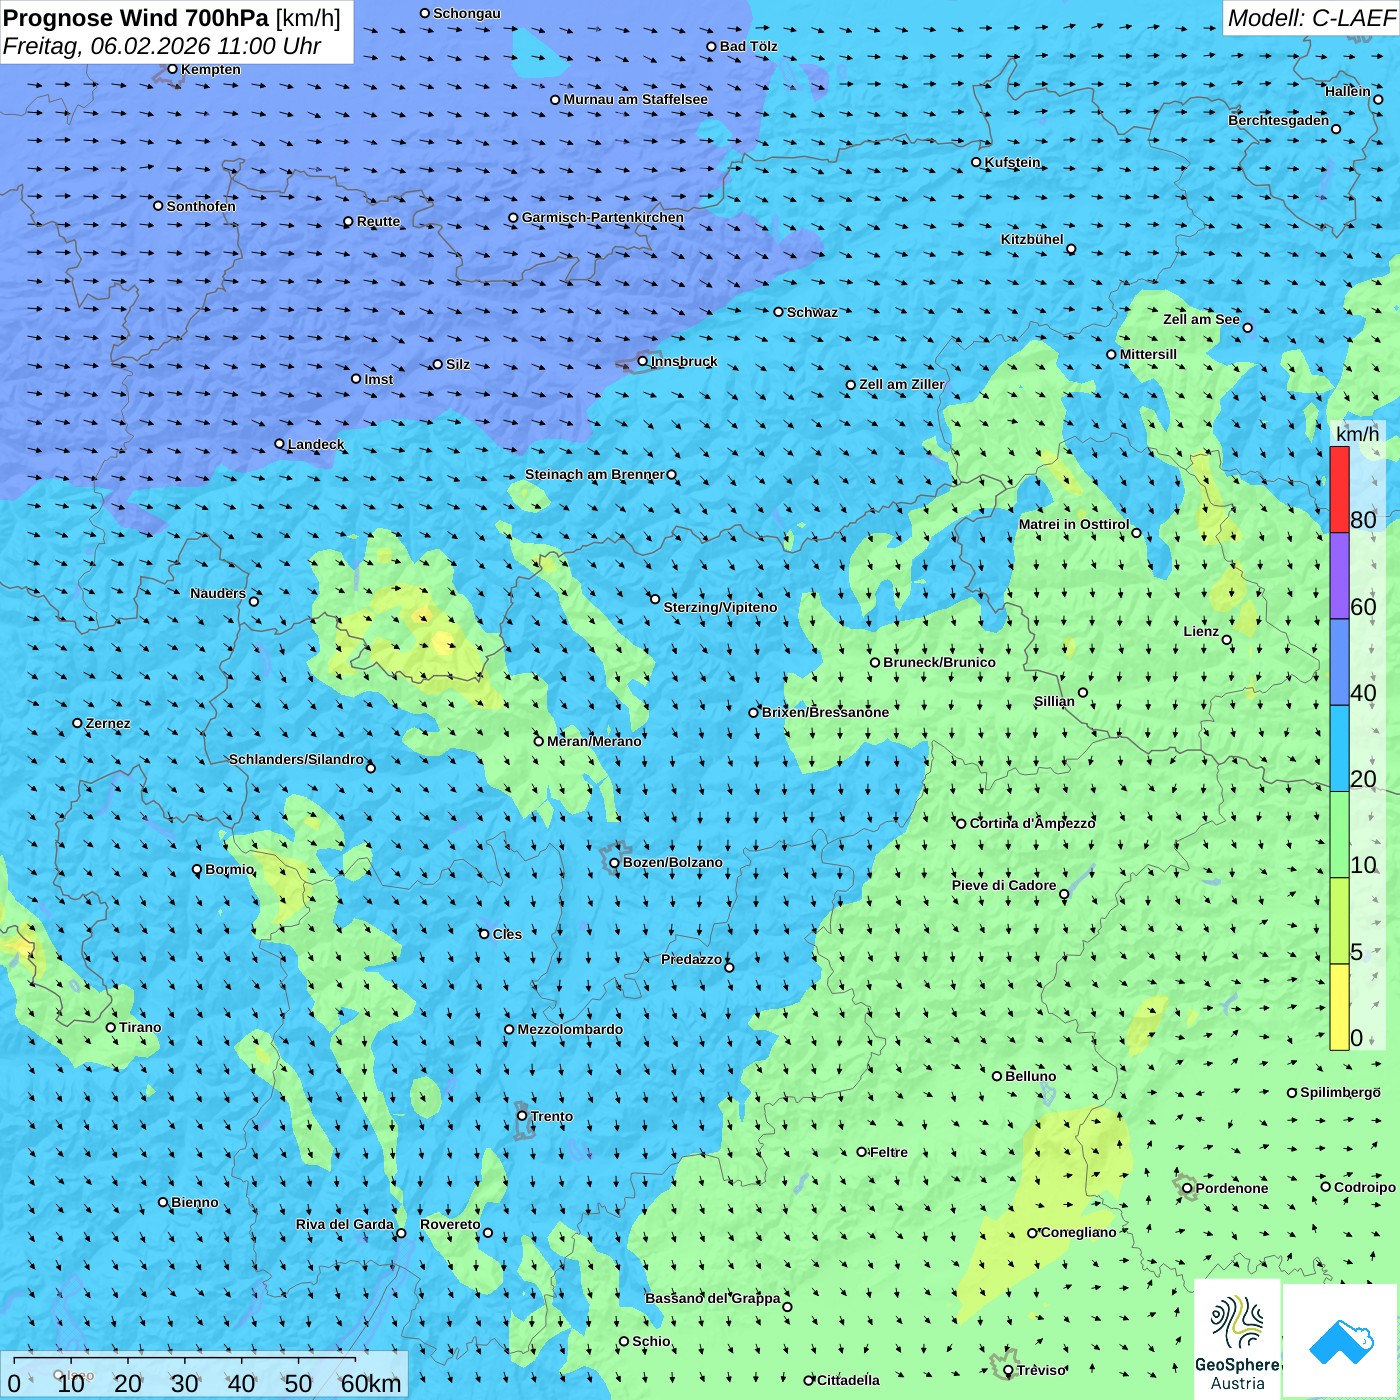The image size is (1400, 1400).
Task: Click the date 'Freitag, 06.02.2026 11:00 Uhr'
Action: [x=162, y=46]
